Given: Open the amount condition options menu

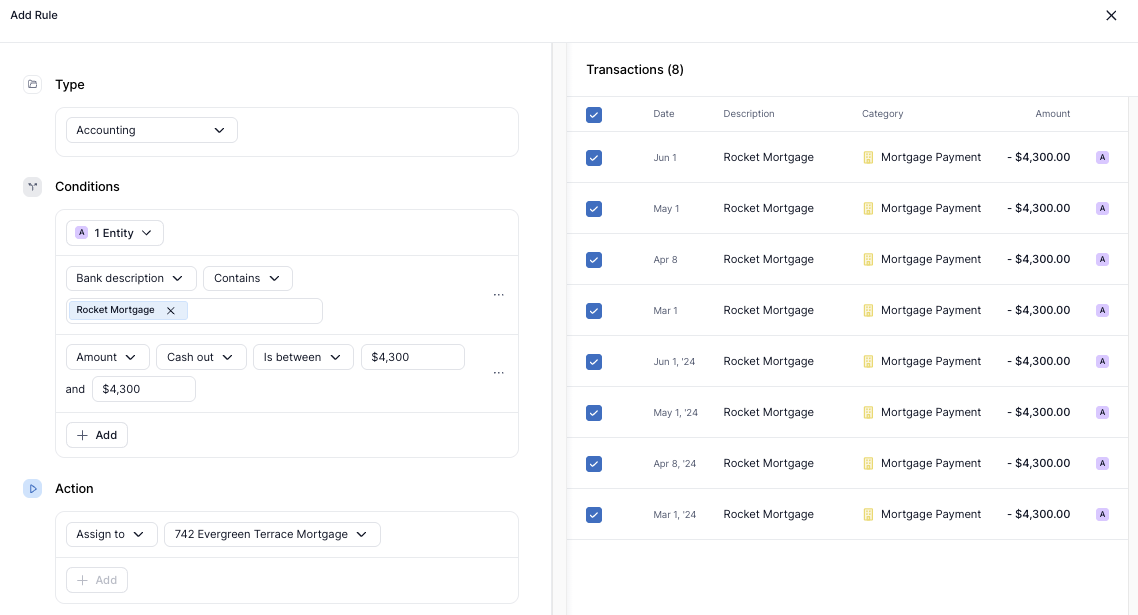Looking at the screenshot, I should tap(498, 373).
